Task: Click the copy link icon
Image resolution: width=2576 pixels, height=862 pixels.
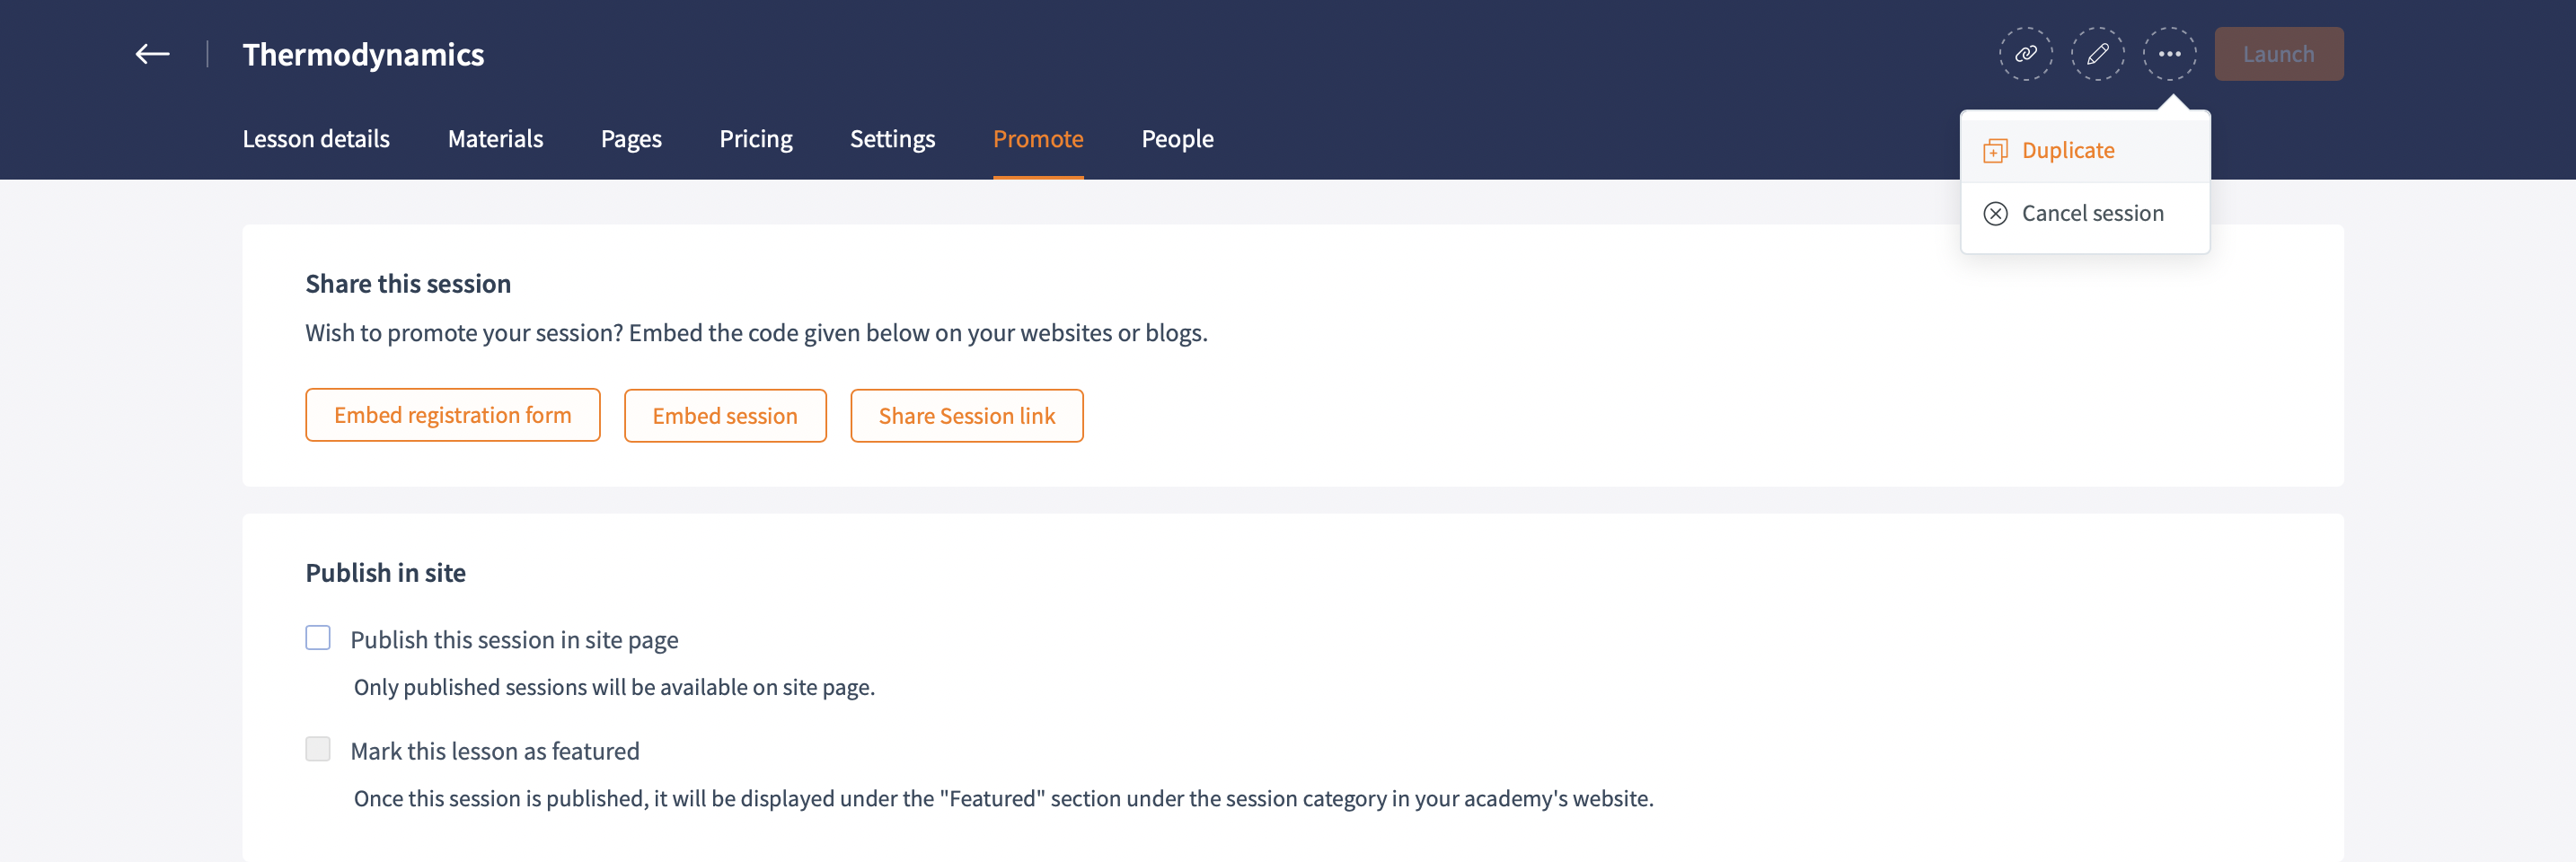Action: coord(2025,54)
